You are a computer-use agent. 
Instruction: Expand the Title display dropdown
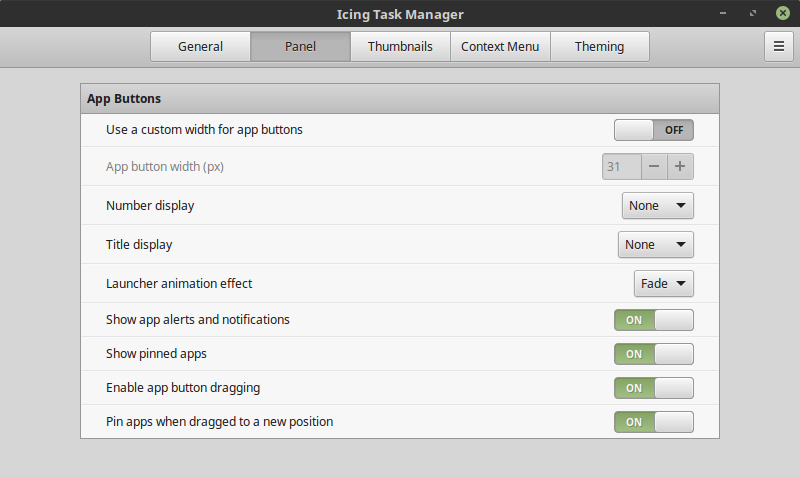[x=655, y=245]
